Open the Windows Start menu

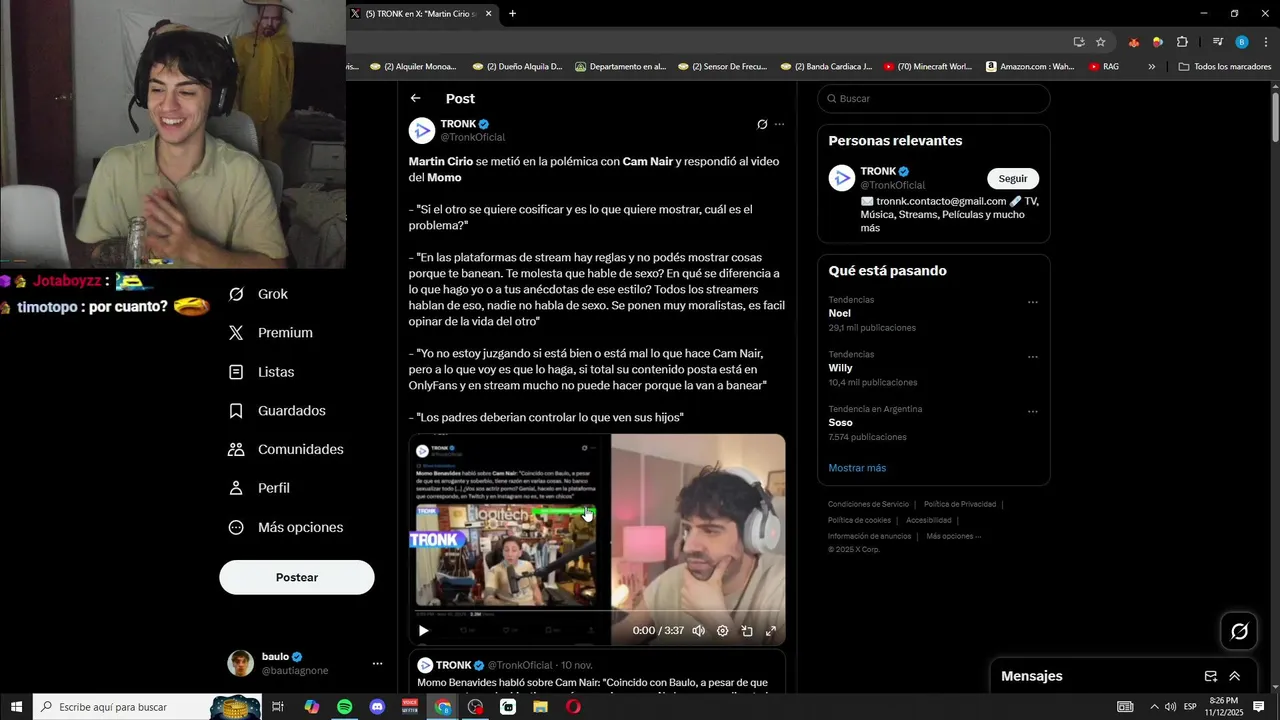[x=16, y=707]
